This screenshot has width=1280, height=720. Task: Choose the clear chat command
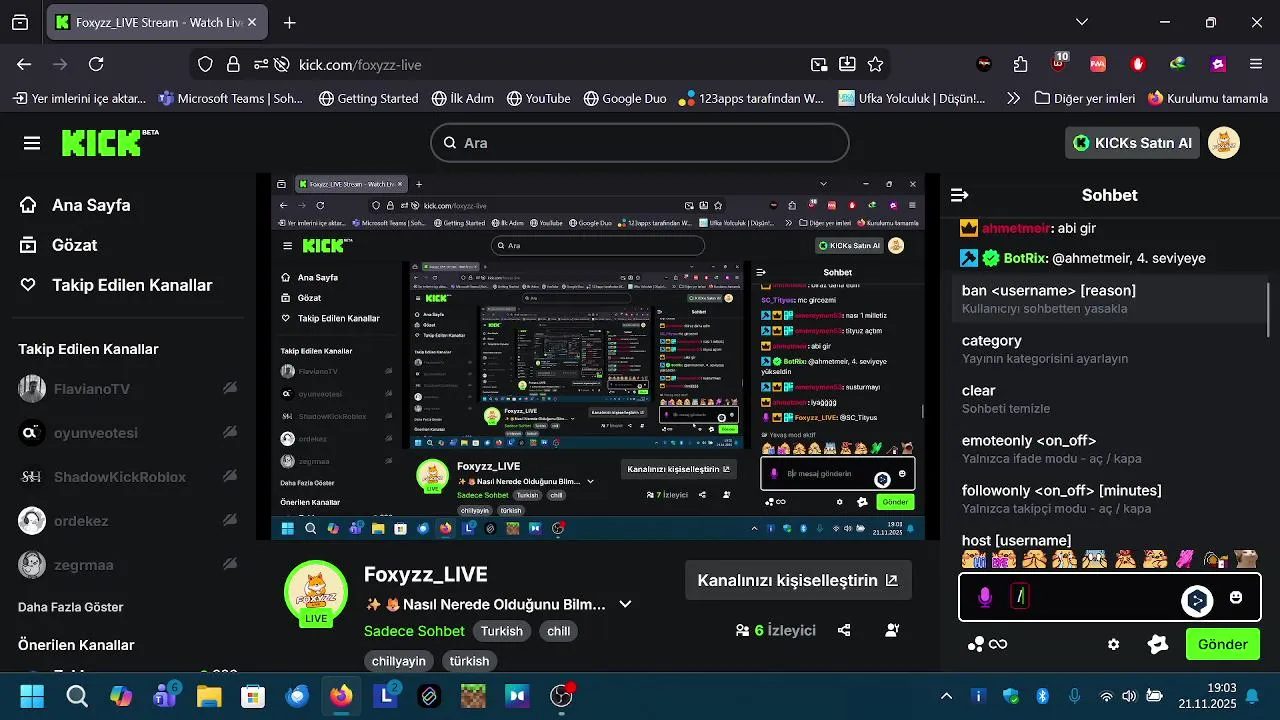1110,399
